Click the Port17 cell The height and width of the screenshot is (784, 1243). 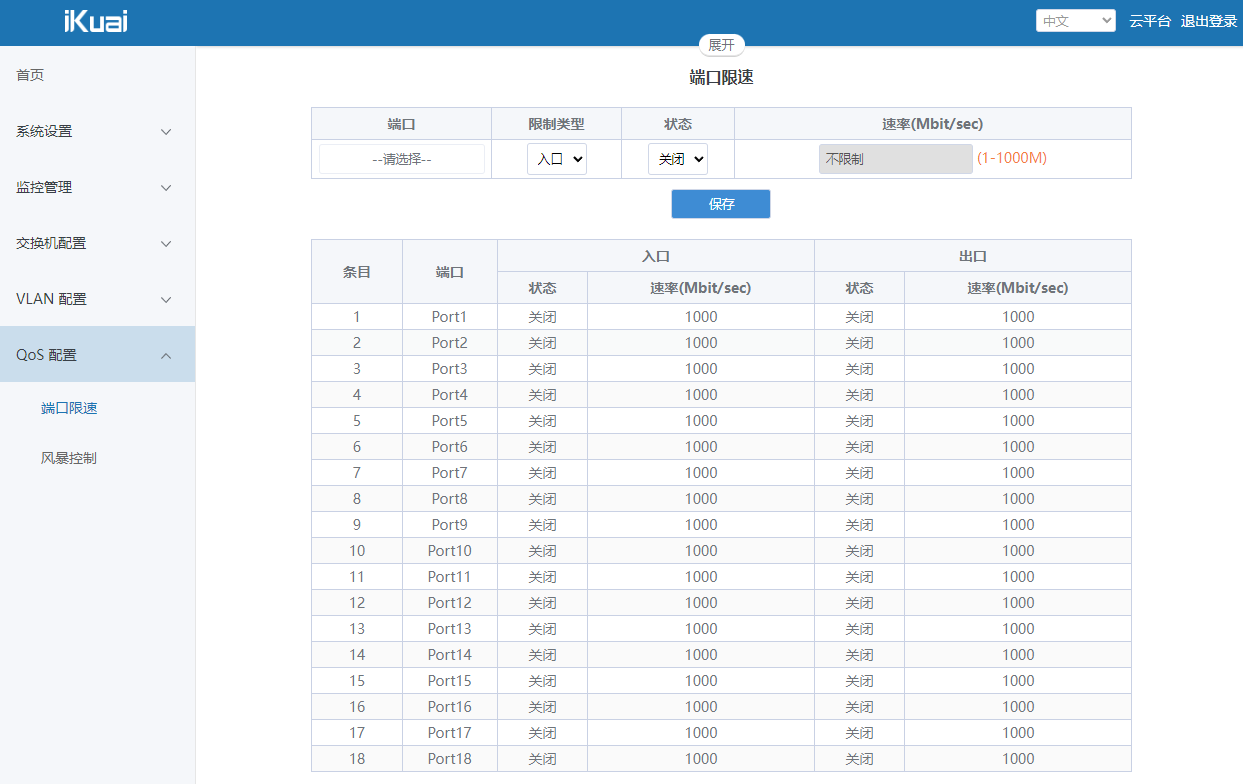click(x=450, y=733)
